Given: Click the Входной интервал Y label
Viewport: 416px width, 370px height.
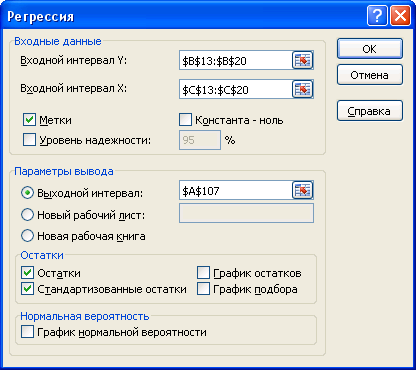Looking at the screenshot, I should pos(73,60).
